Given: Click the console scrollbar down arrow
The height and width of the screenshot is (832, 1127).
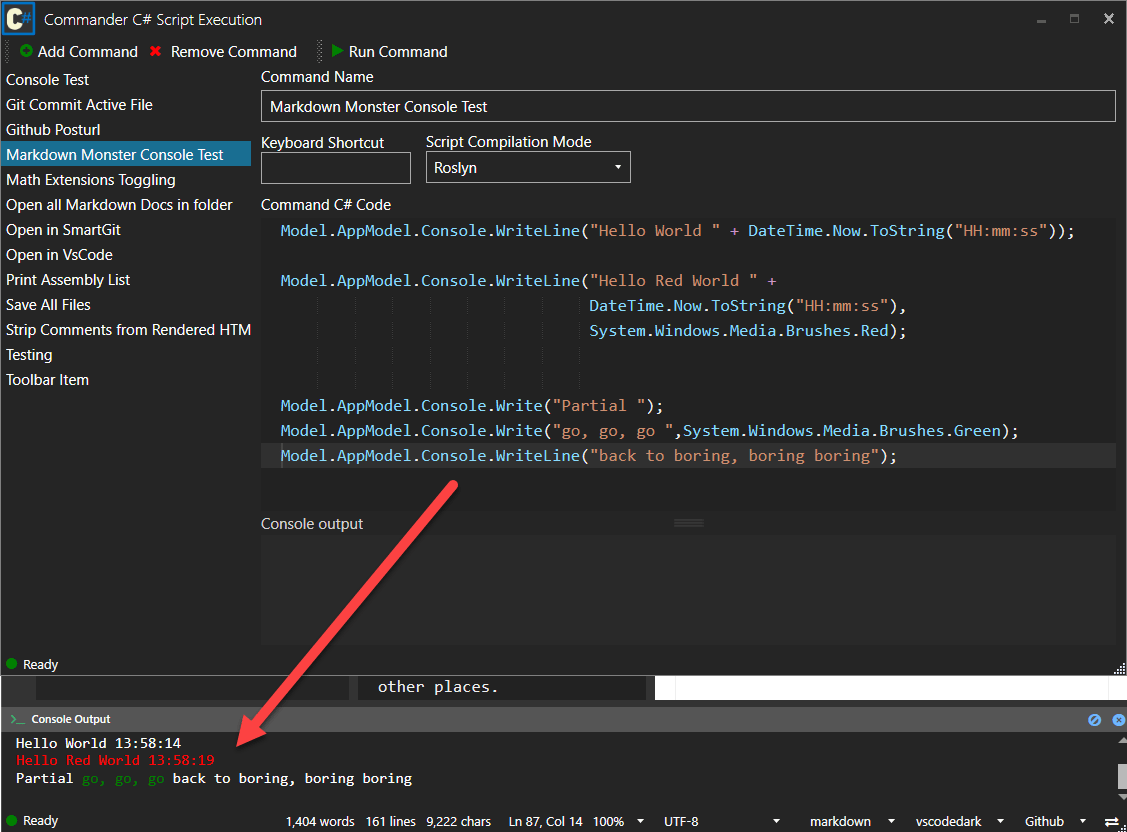Looking at the screenshot, I should [x=1121, y=796].
